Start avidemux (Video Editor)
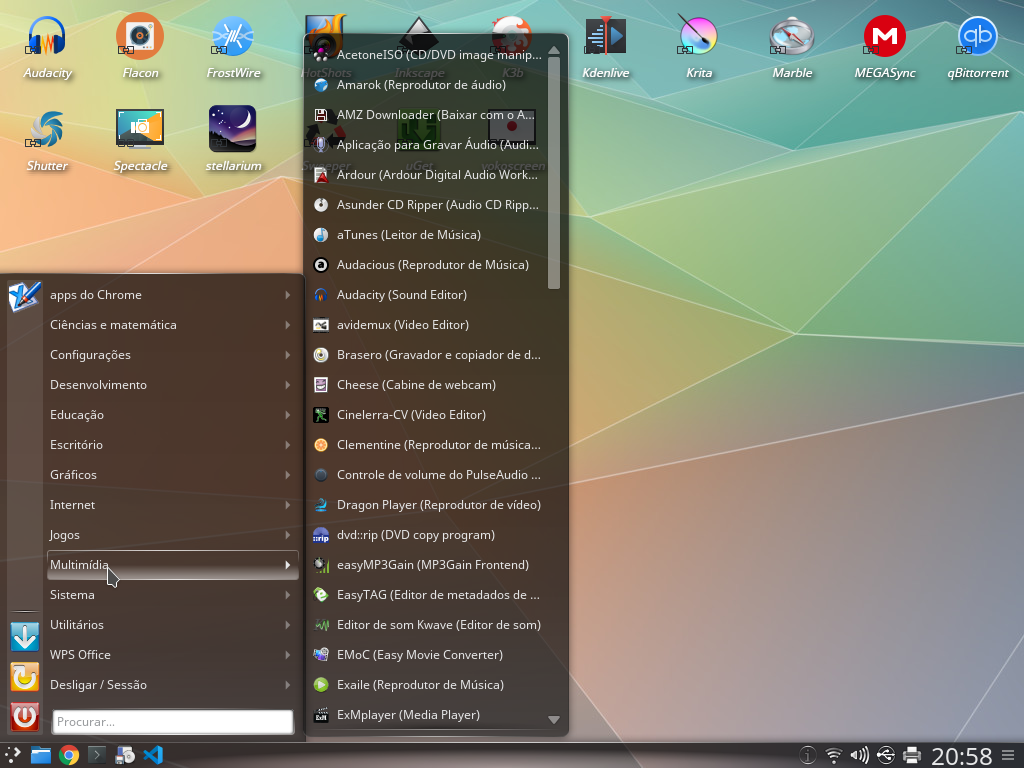This screenshot has height=768, width=1024. pyautogui.click(x=428, y=325)
